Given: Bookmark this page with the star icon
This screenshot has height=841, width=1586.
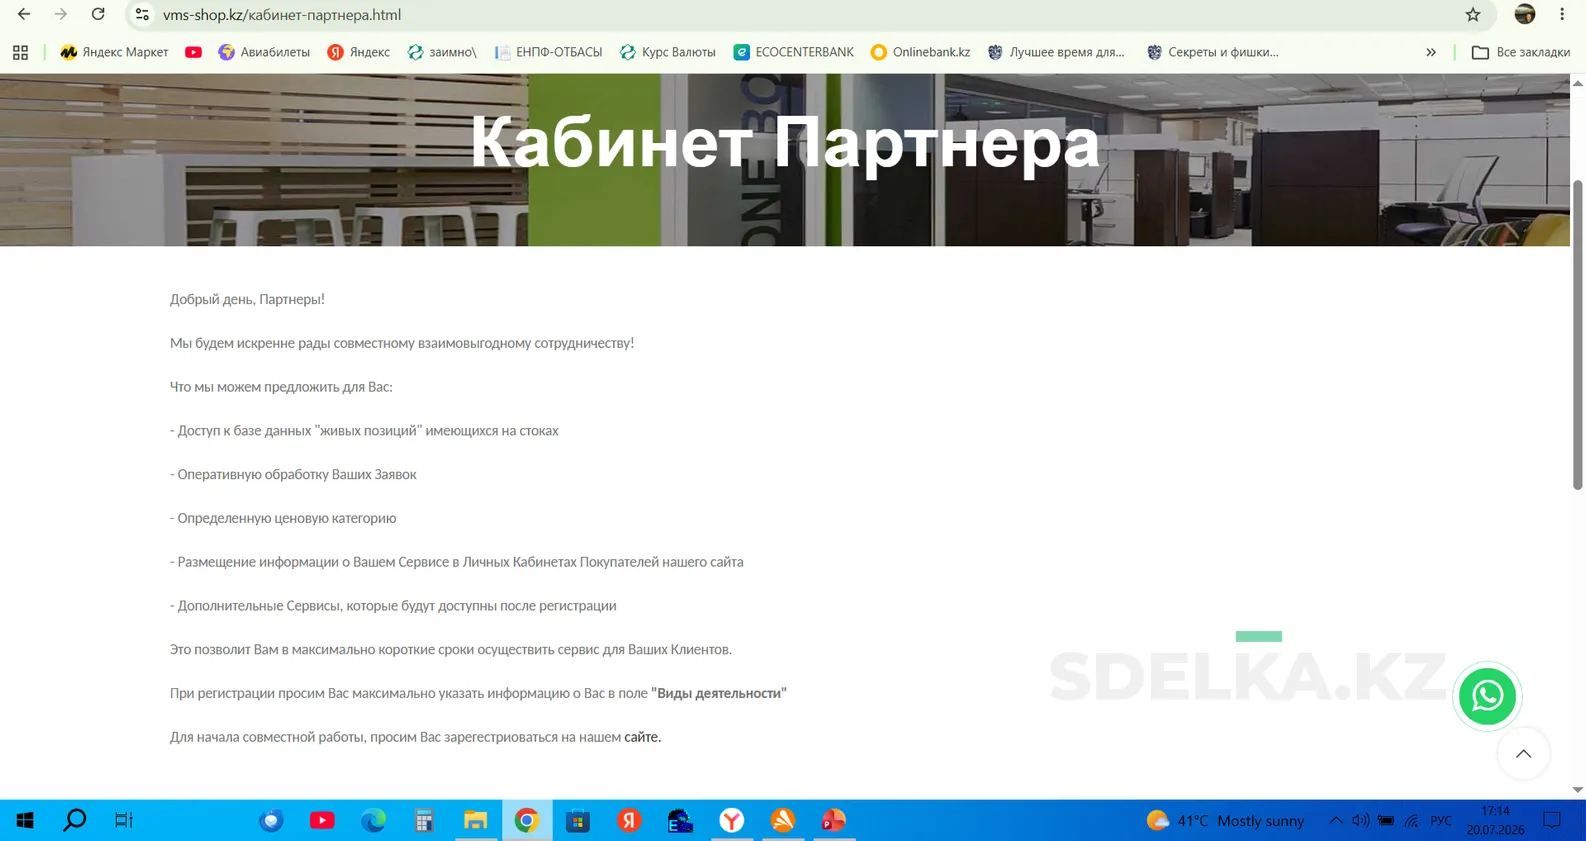Looking at the screenshot, I should (1472, 15).
